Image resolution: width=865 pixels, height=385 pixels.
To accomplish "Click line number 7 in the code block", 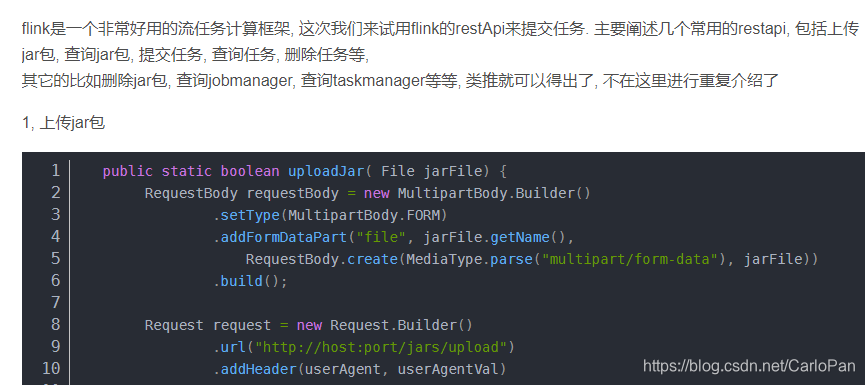I will 56,303.
